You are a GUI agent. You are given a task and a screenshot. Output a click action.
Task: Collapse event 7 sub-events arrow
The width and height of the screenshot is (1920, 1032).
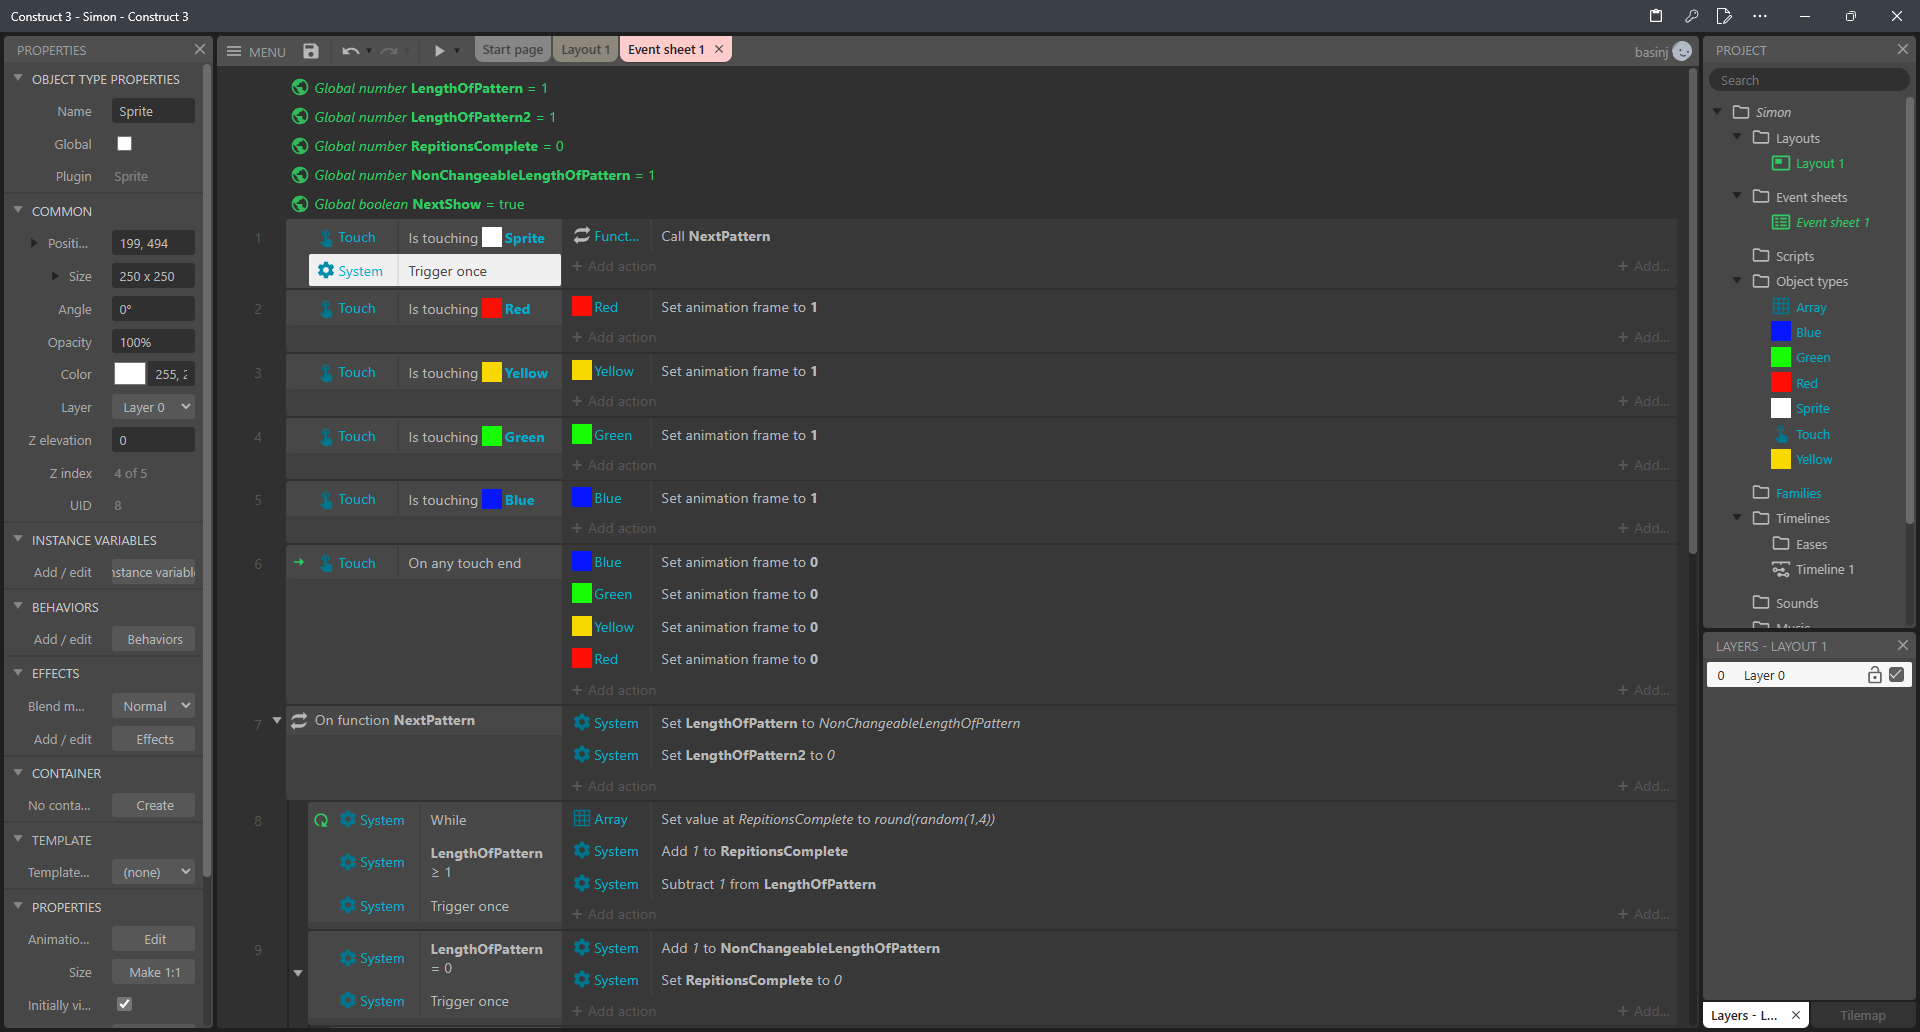277,720
